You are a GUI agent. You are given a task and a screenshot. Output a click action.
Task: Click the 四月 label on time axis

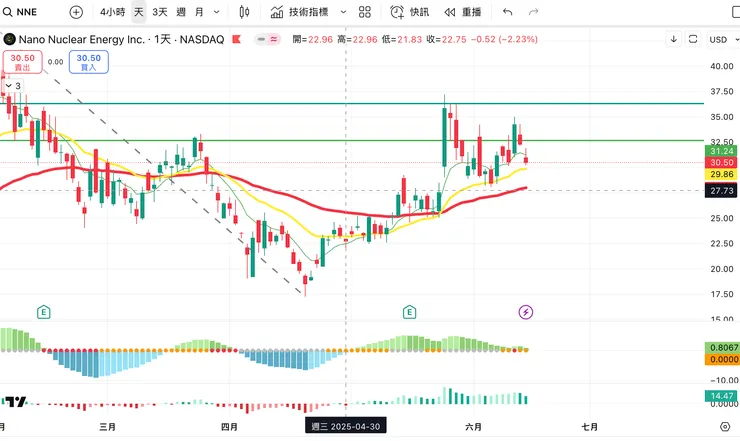(x=229, y=427)
